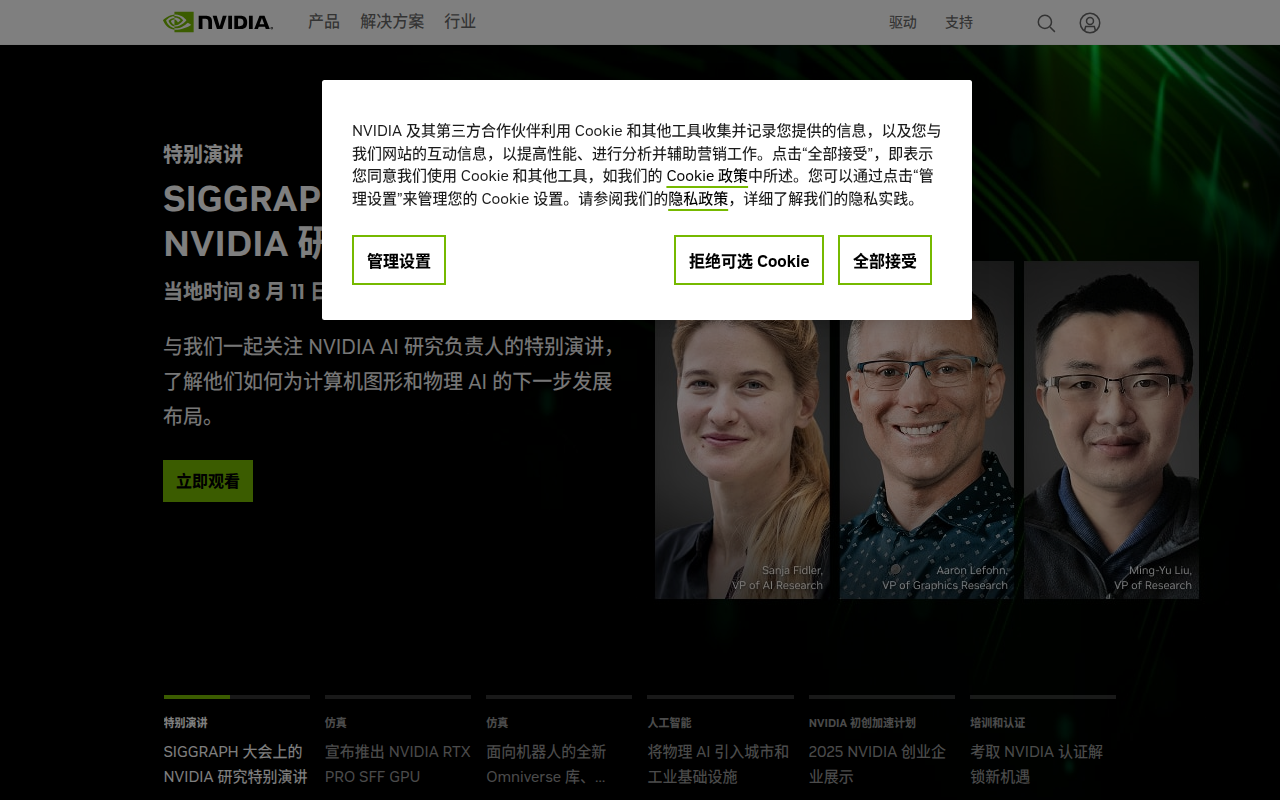This screenshot has width=1280, height=800.
Task: Click 拒绝可选 Cookie button
Action: click(749, 260)
